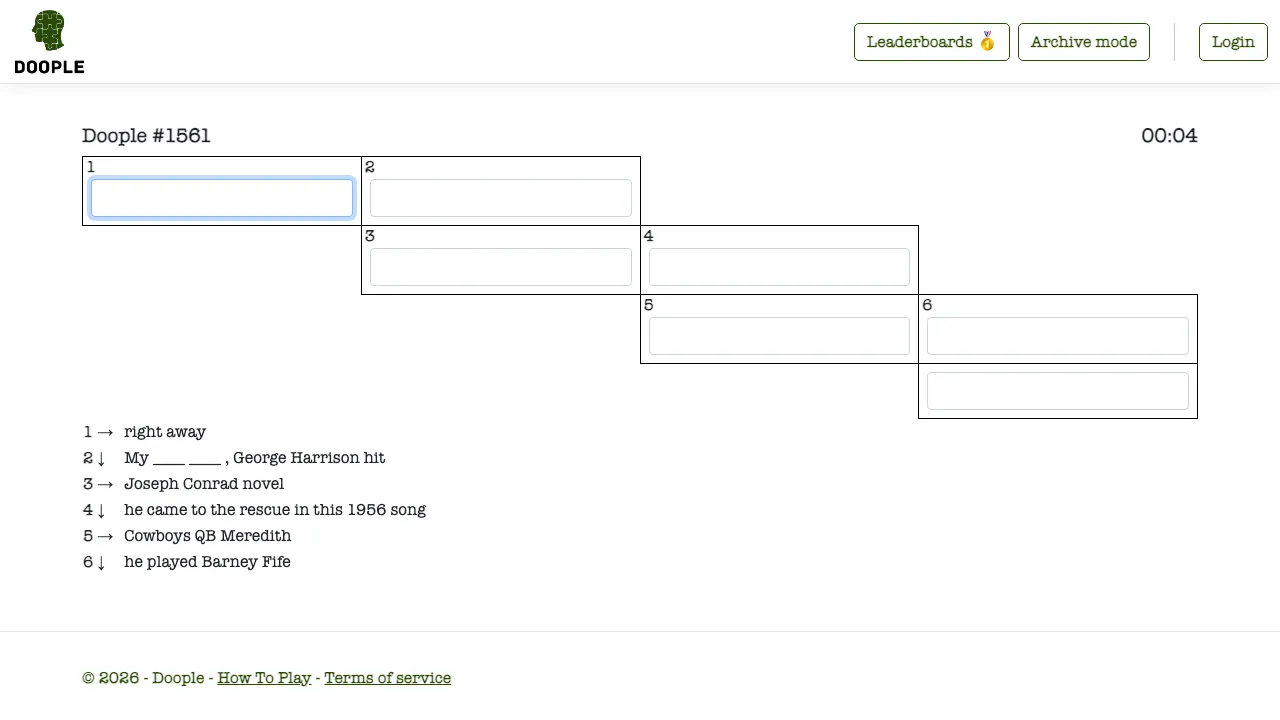
Task: Open the Login page
Action: pyautogui.click(x=1233, y=42)
